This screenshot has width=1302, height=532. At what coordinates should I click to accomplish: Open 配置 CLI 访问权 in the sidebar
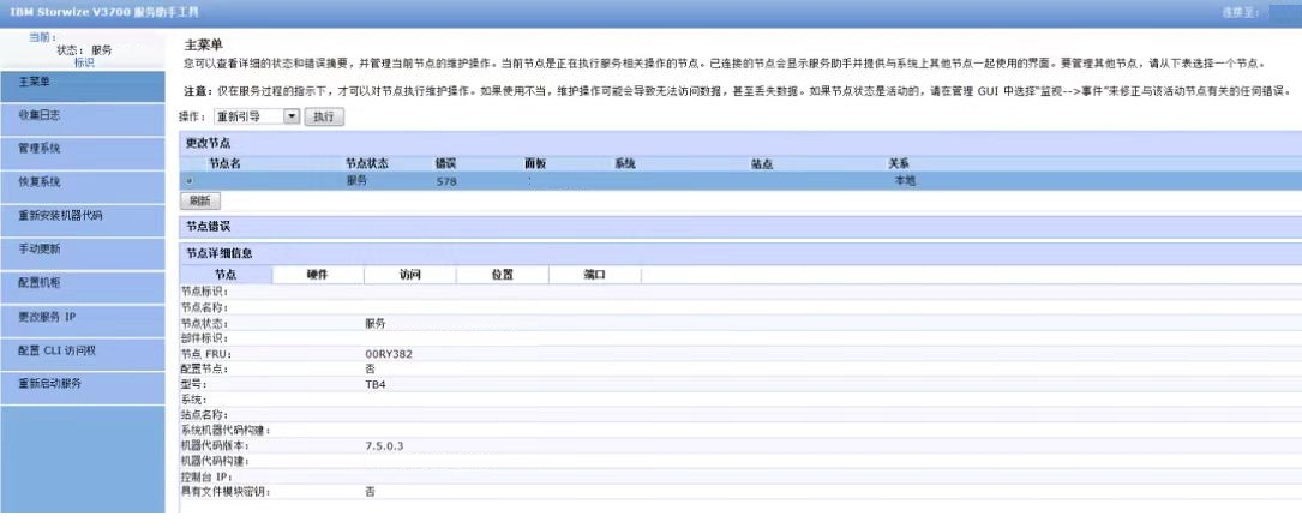tap(82, 351)
